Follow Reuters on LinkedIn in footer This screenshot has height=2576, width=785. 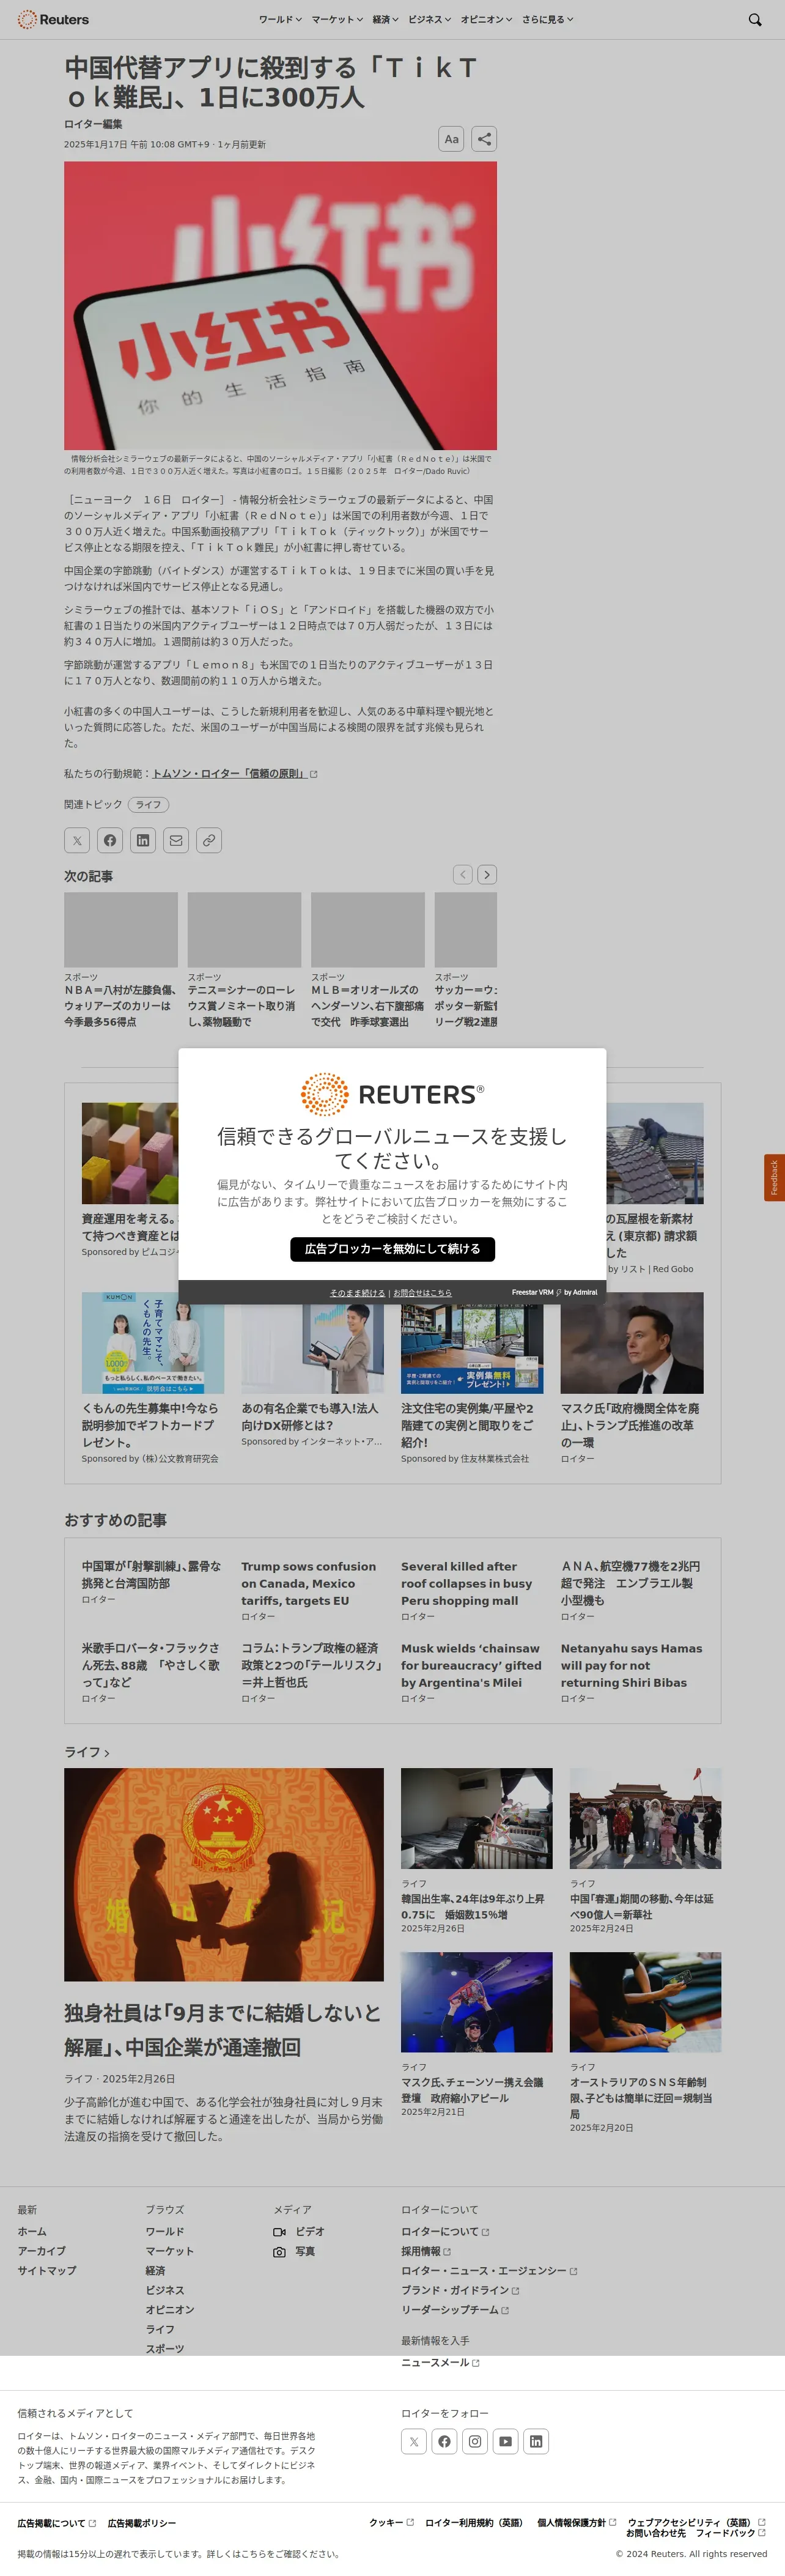536,2441
